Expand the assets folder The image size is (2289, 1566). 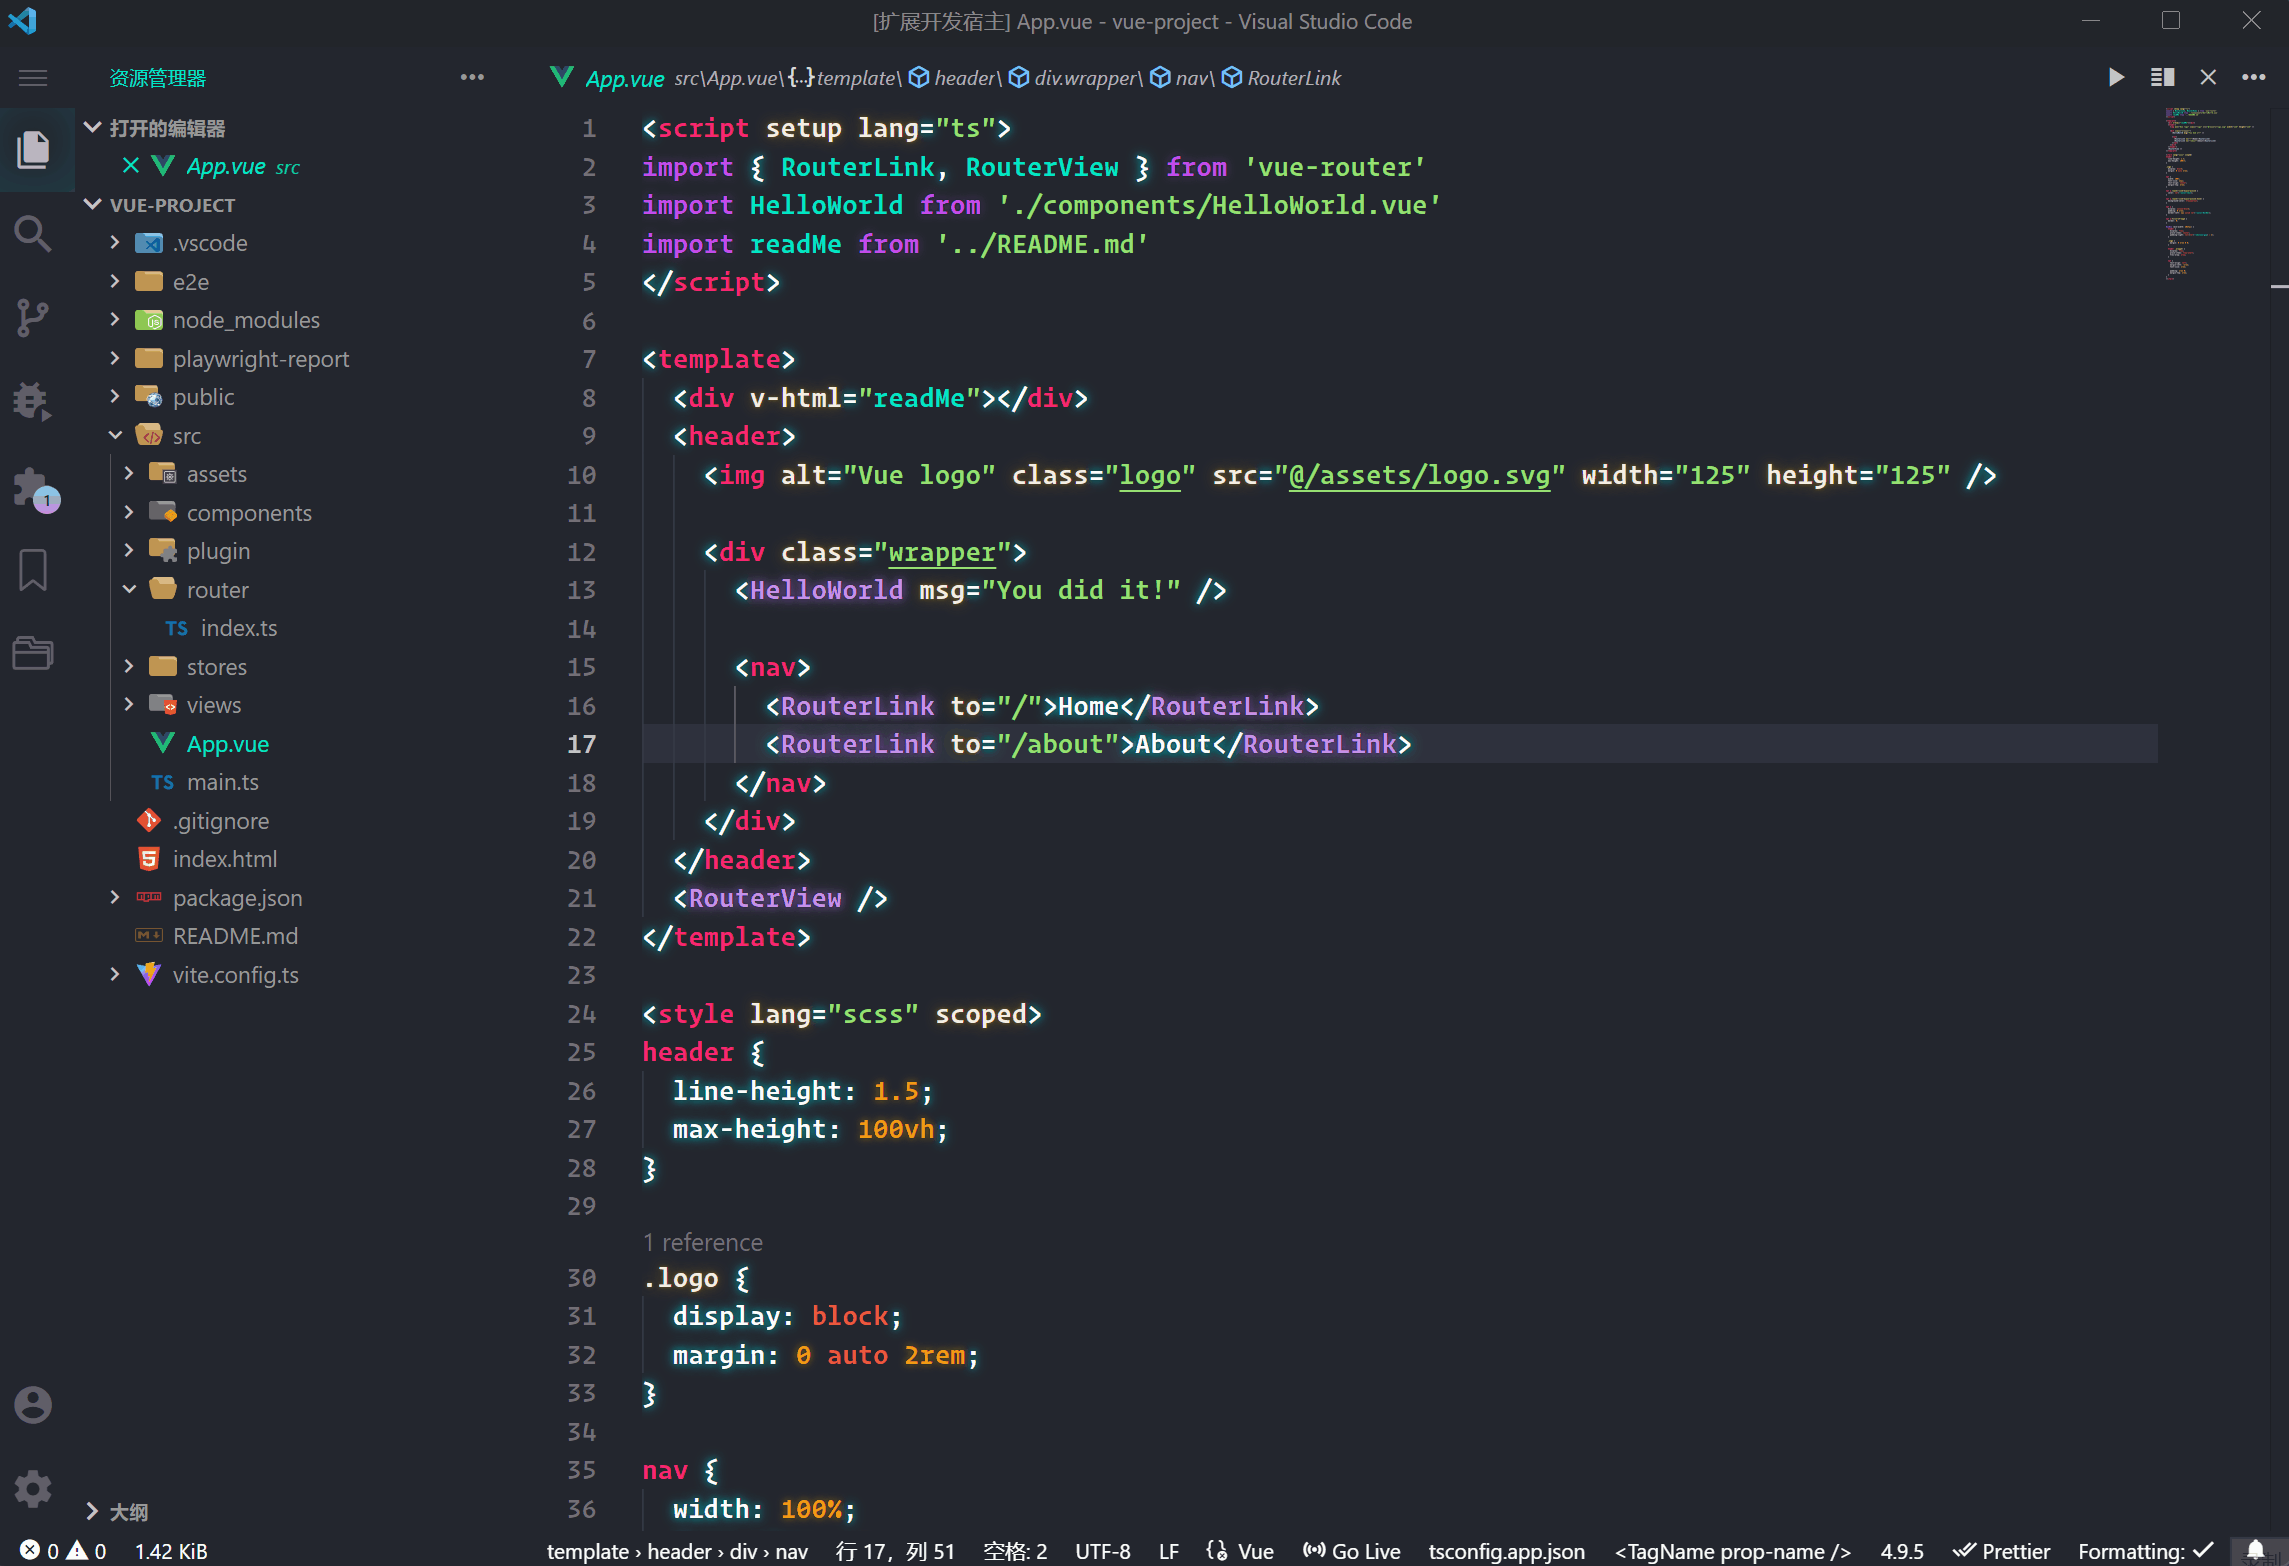(129, 473)
